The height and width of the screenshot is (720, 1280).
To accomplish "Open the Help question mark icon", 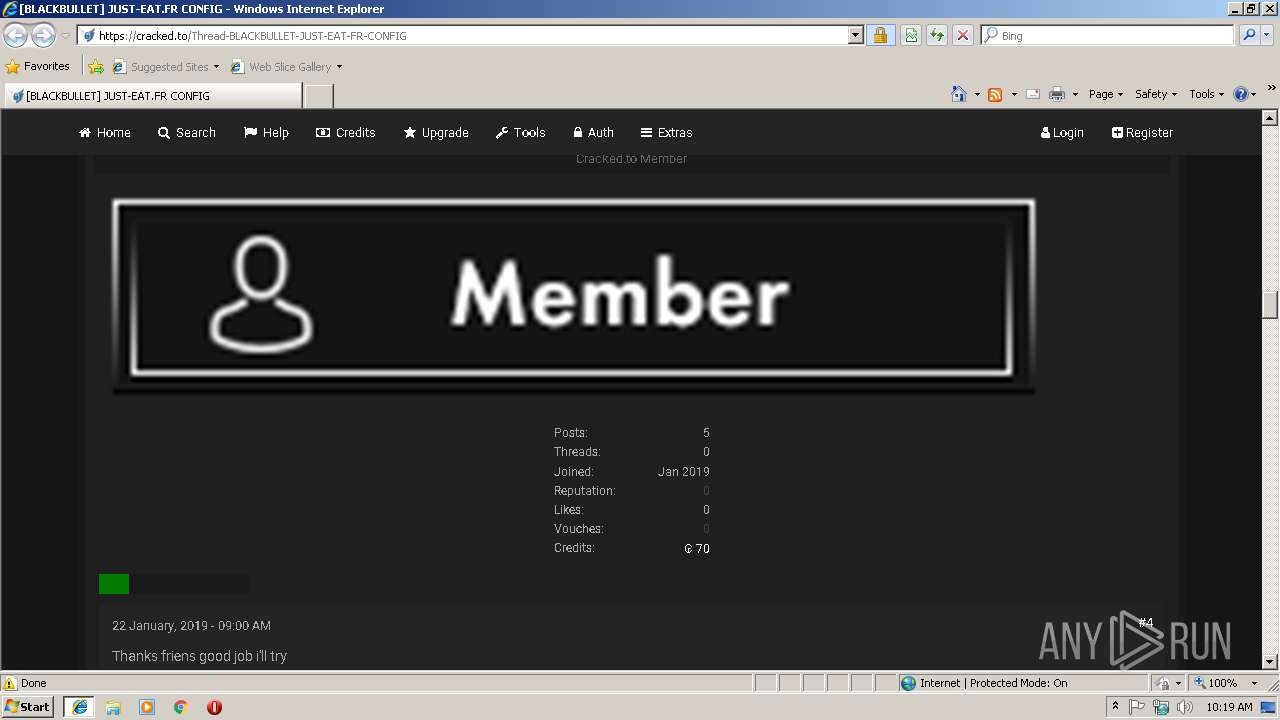I will 1241,94.
